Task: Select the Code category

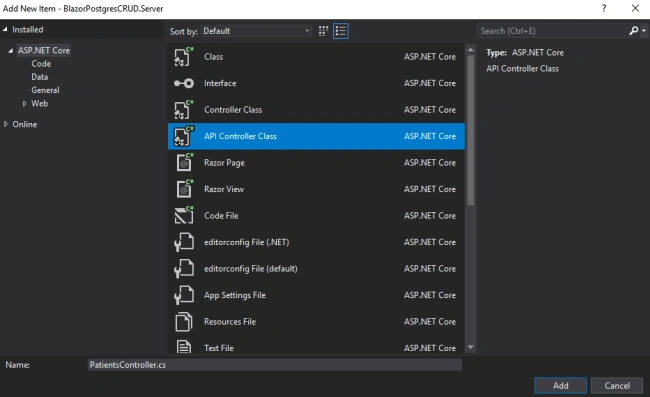Action: coord(41,64)
